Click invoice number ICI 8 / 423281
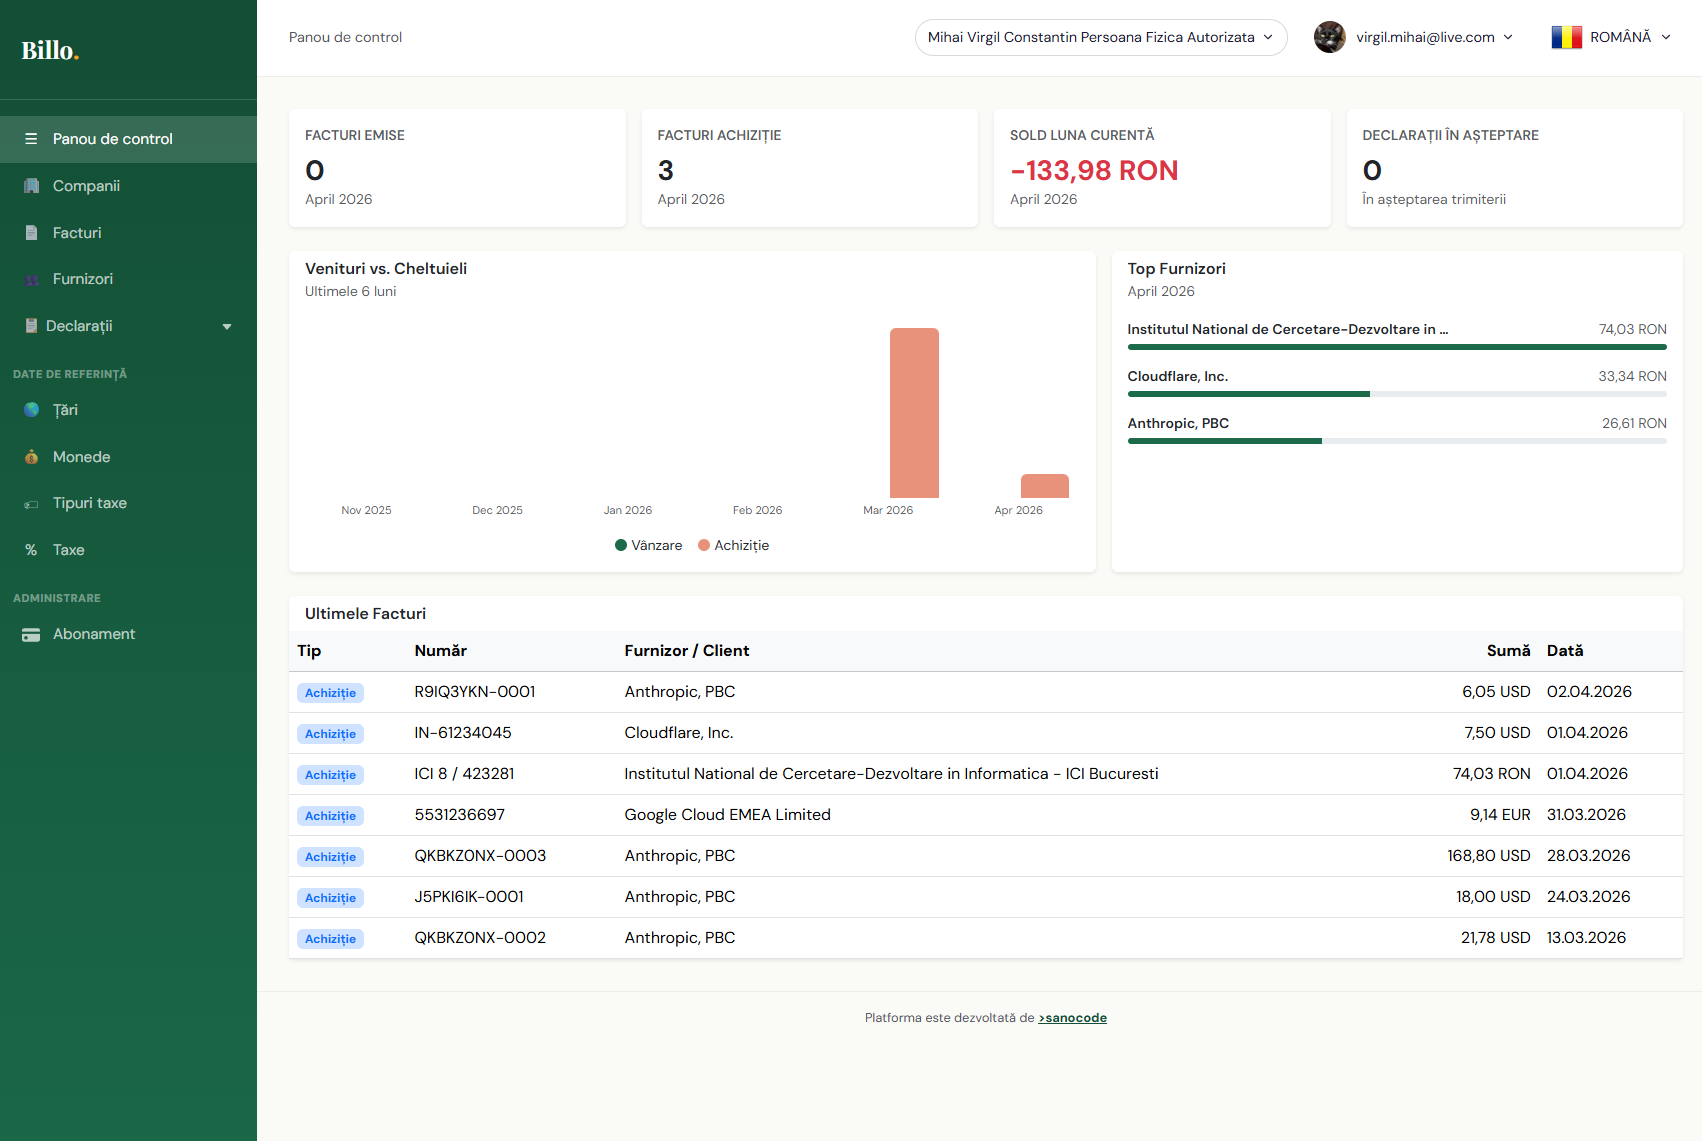The image size is (1702, 1141). click(465, 774)
